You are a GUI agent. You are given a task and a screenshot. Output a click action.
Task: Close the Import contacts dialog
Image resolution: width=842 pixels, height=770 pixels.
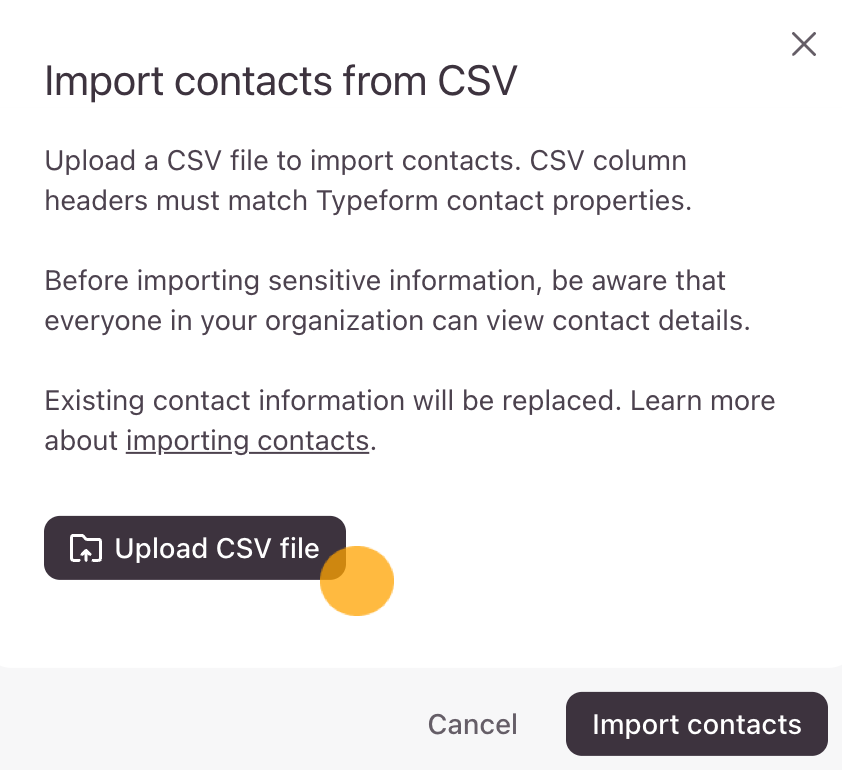803,44
